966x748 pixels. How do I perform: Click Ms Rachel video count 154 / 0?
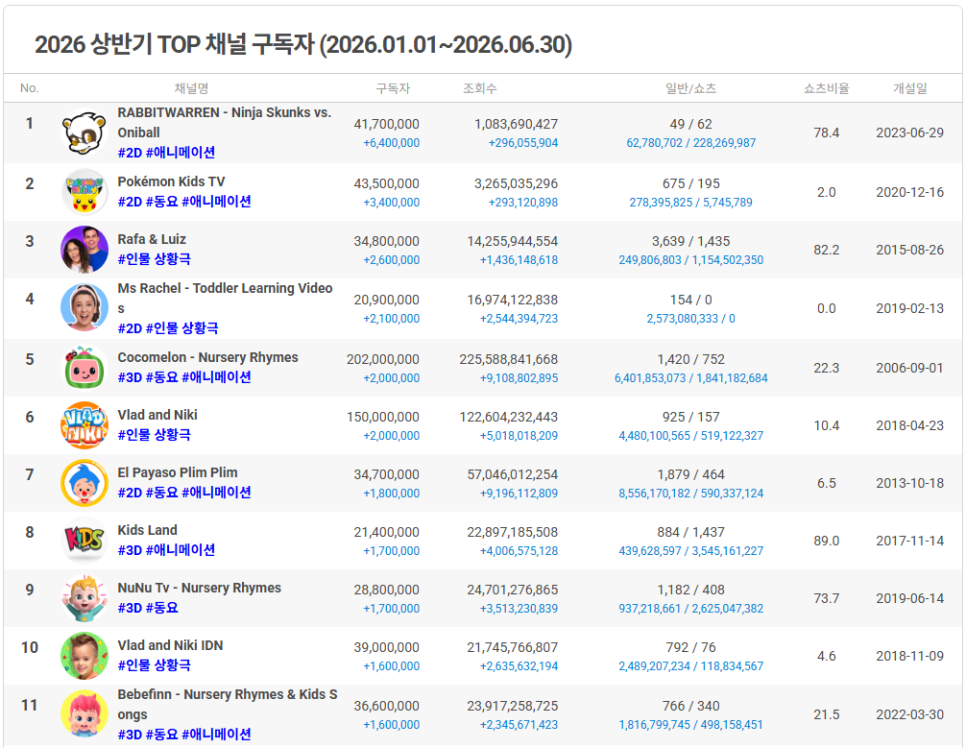pos(691,300)
